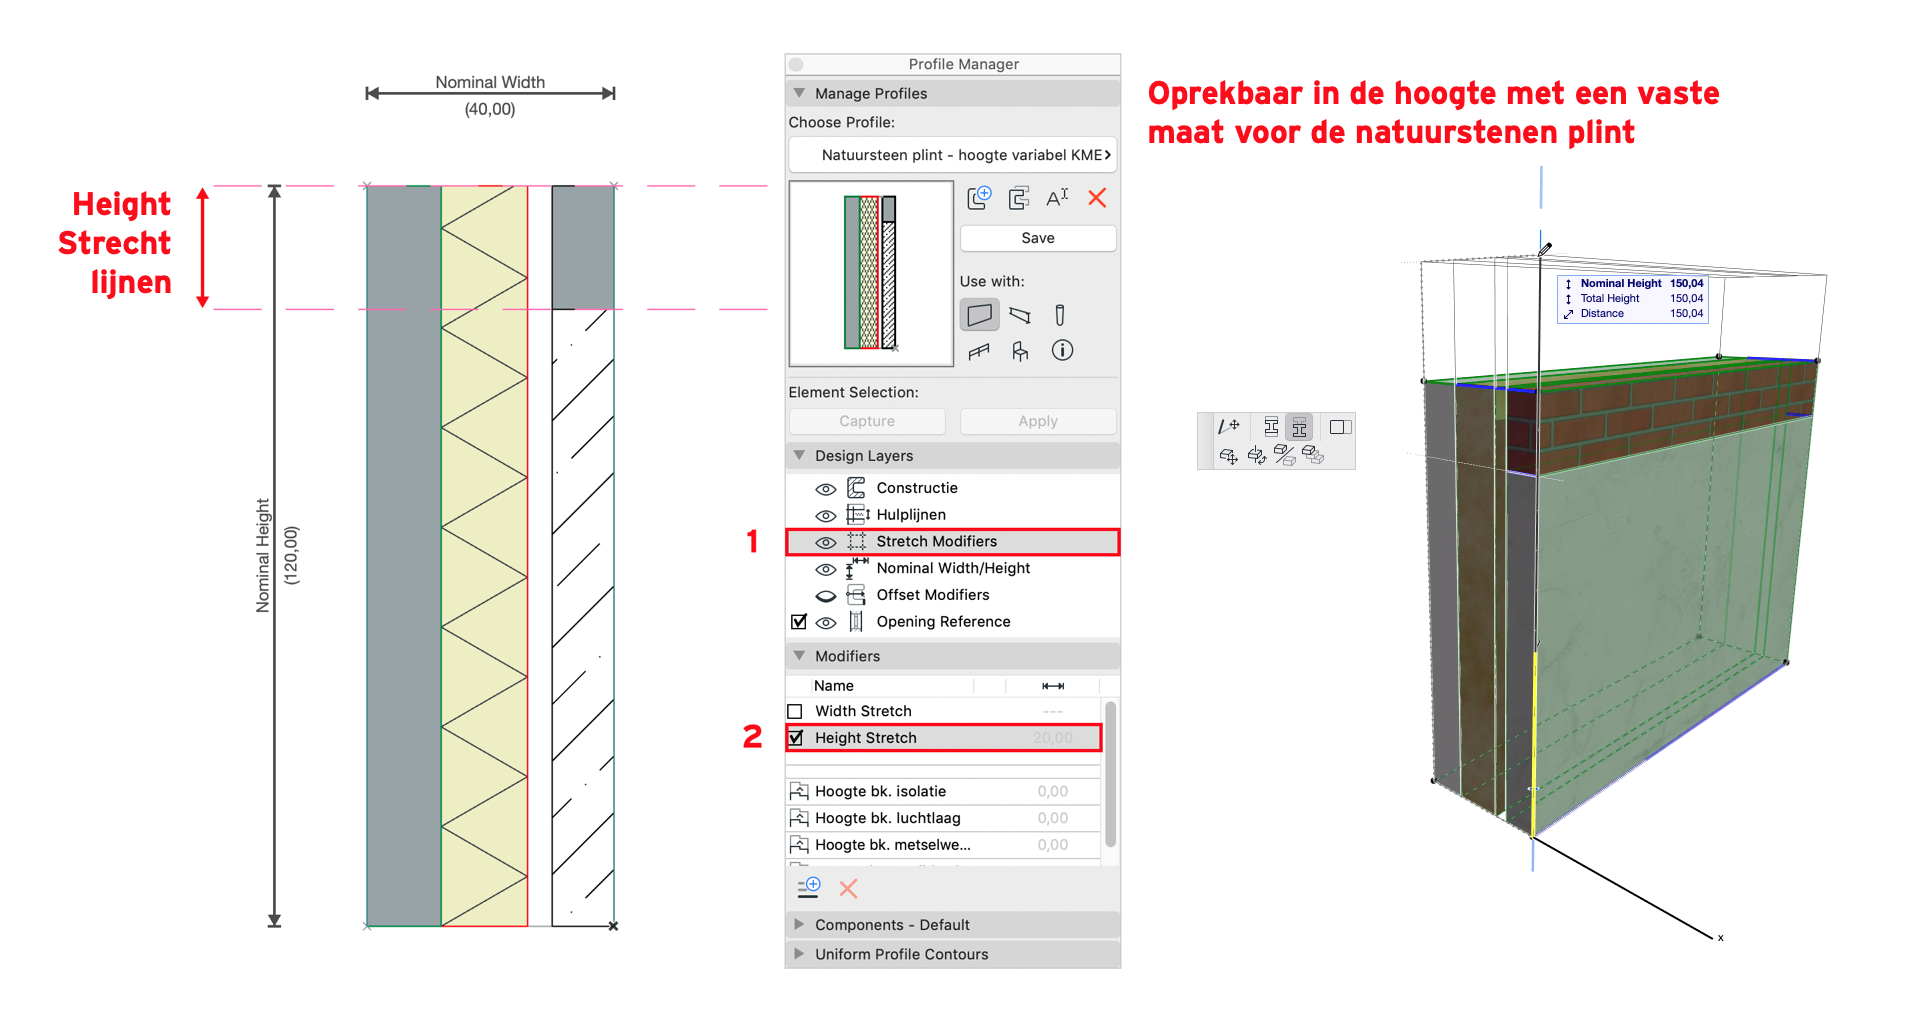Click the rename profile icon
This screenshot has width=1916, height=1020.
1057,198
